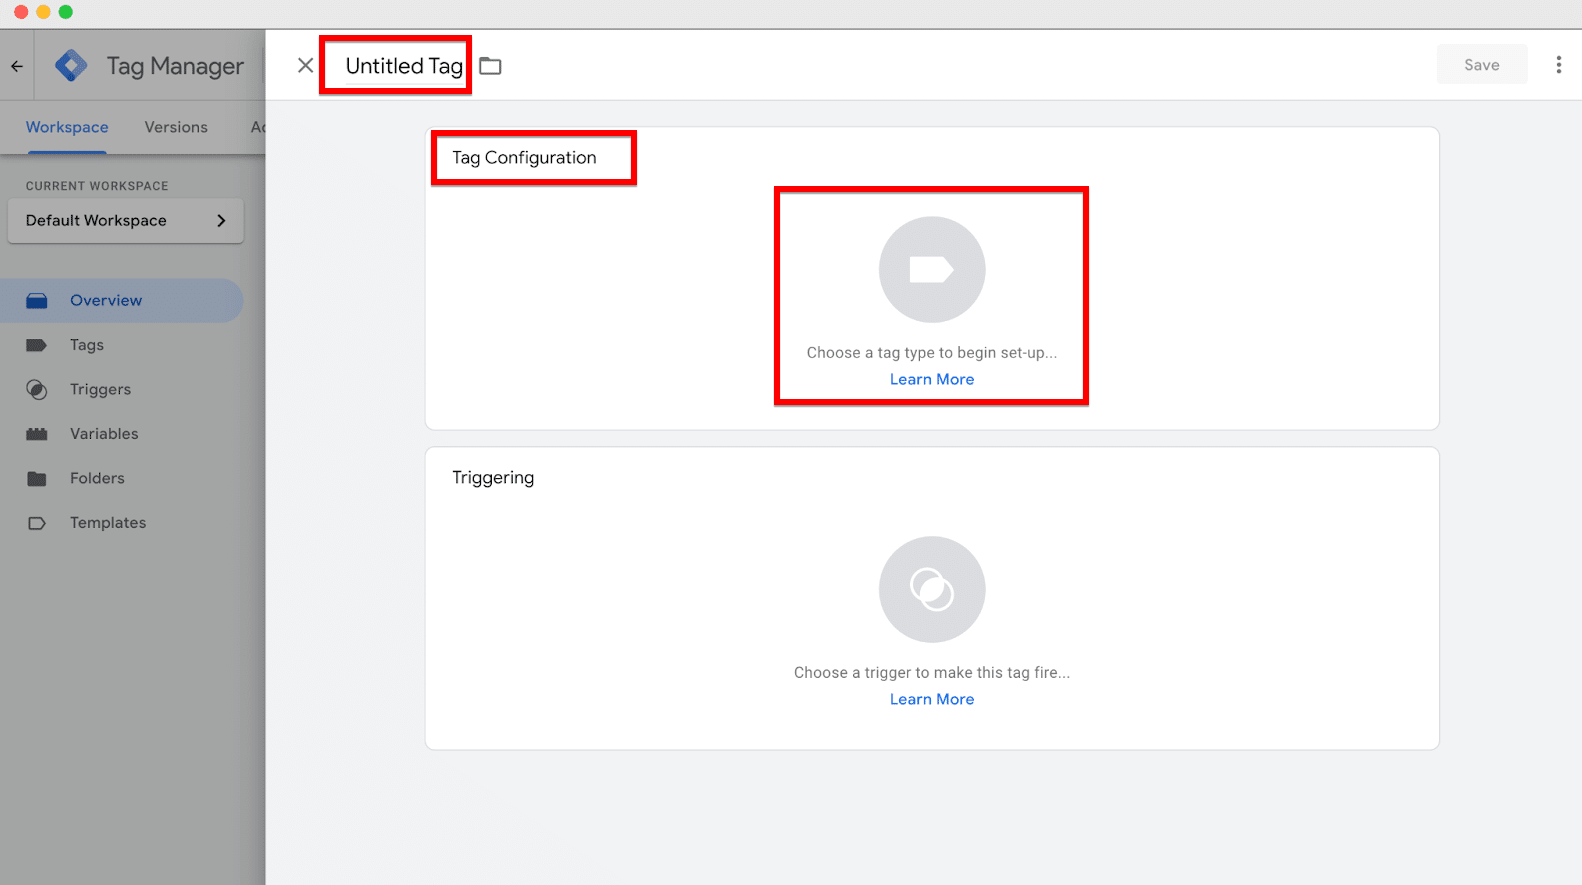Open Folders in the sidebar
The image size is (1582, 885).
point(97,478)
